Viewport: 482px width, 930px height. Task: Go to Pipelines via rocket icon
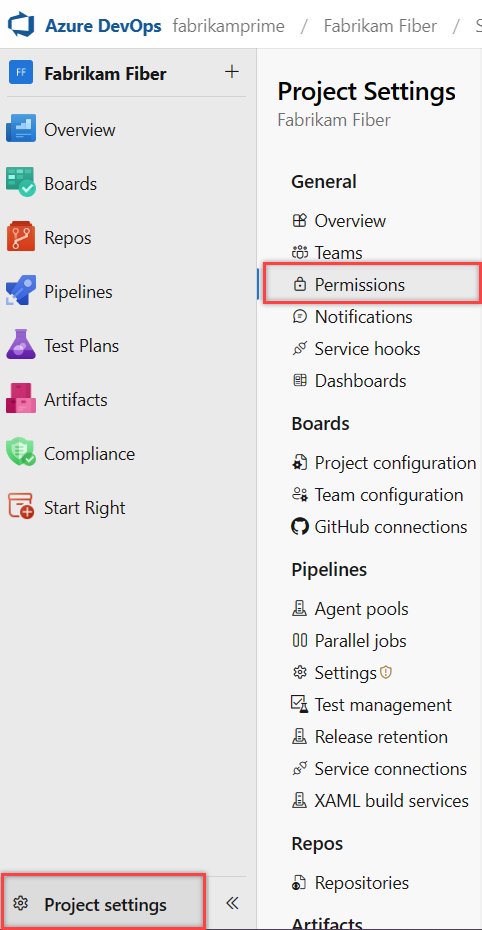[x=21, y=291]
